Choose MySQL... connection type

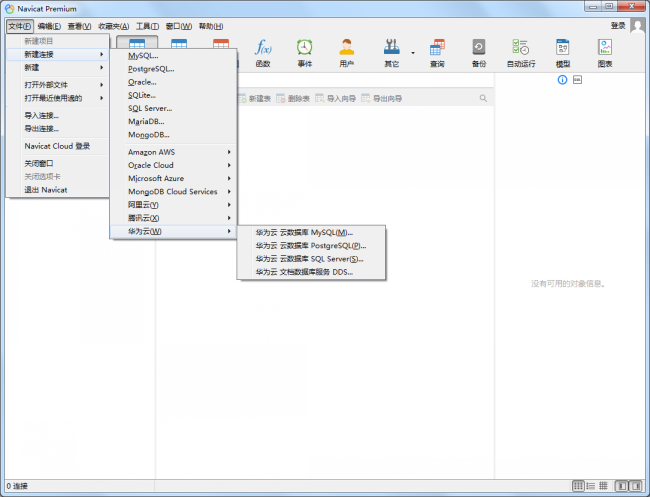click(173, 56)
